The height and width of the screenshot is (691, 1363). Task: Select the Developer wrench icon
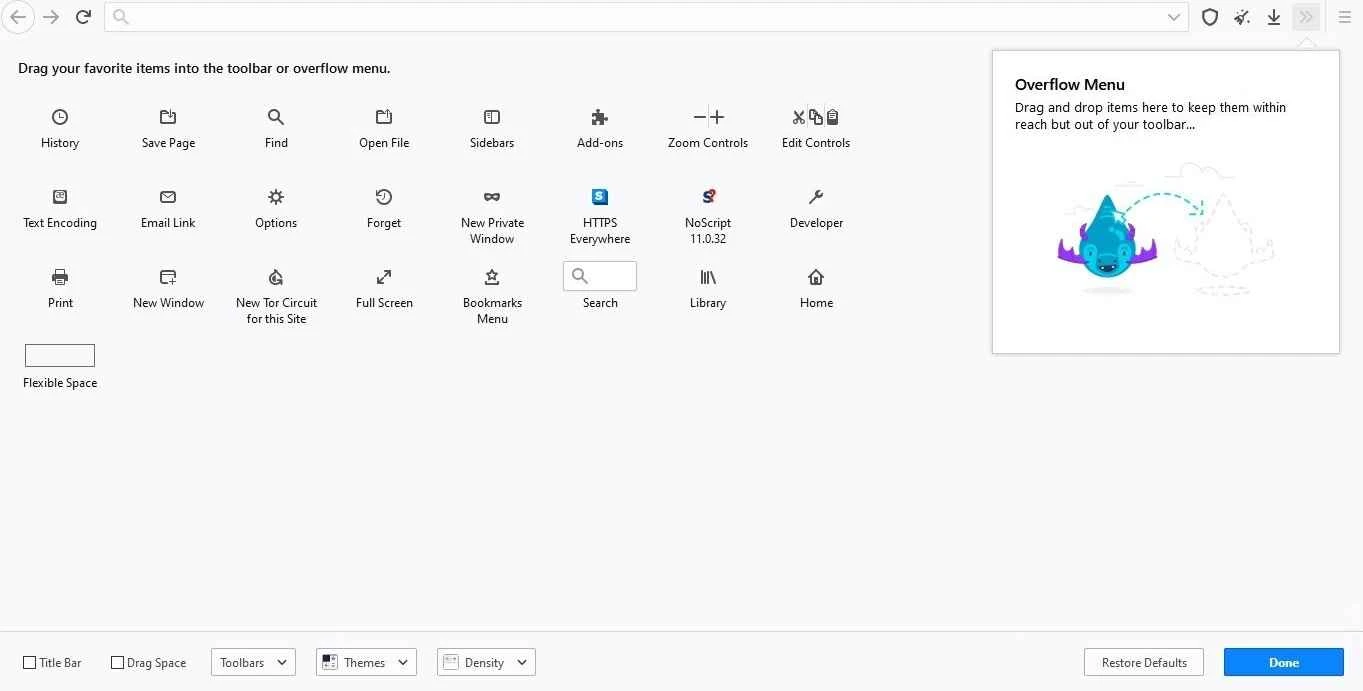816,197
